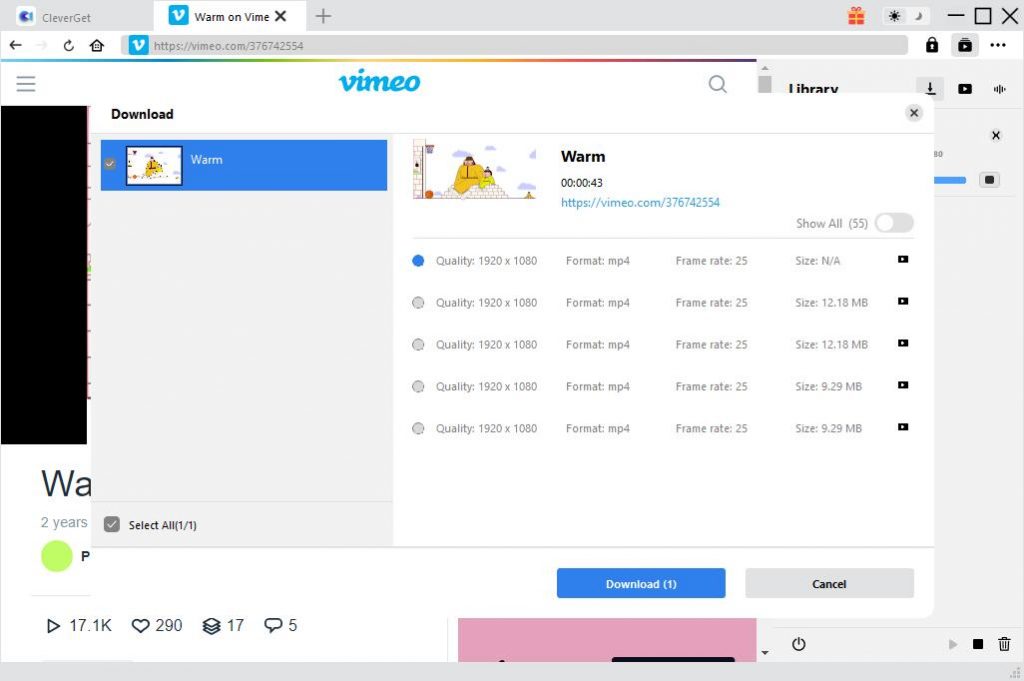Viewport: 1024px width, 681px height.
Task: Open a new tab with plus button
Action: pos(323,16)
